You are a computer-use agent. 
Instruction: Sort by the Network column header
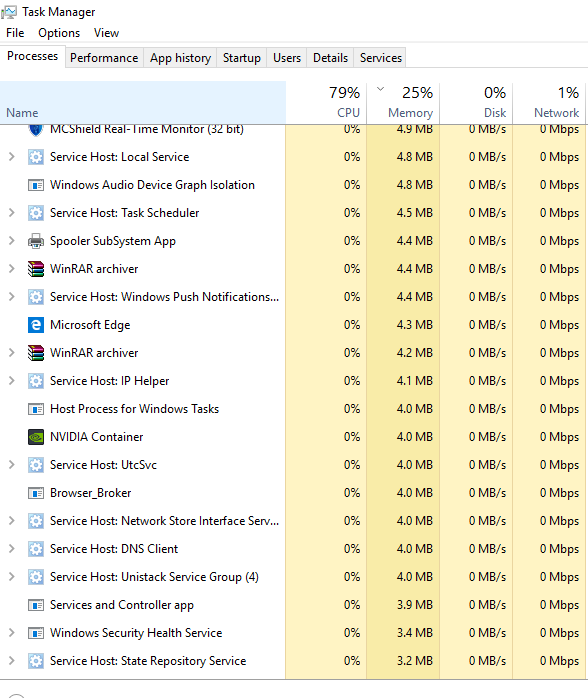549,103
